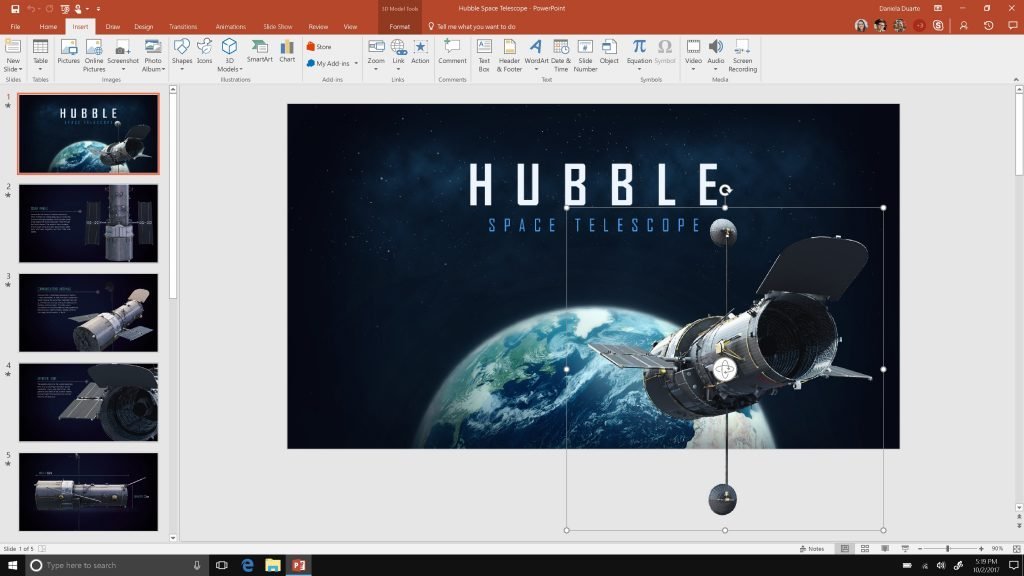
Task: Add a Comment from the ribbon
Action: (x=452, y=52)
